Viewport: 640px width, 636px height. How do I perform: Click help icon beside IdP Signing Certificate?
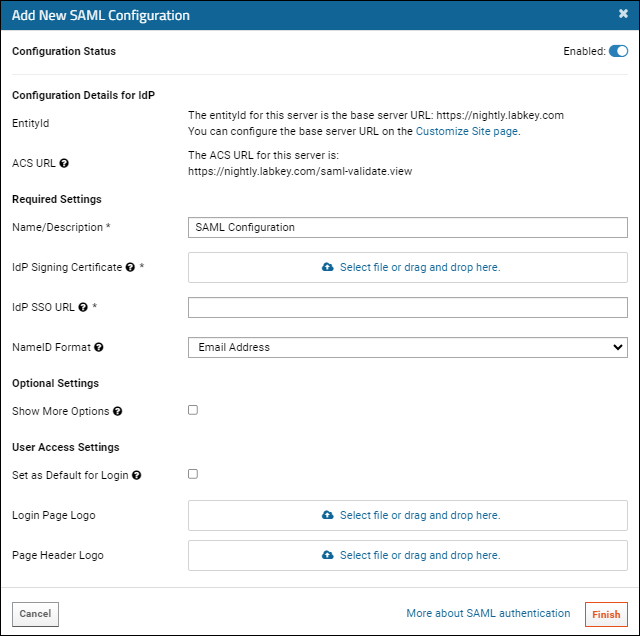pyautogui.click(x=130, y=267)
